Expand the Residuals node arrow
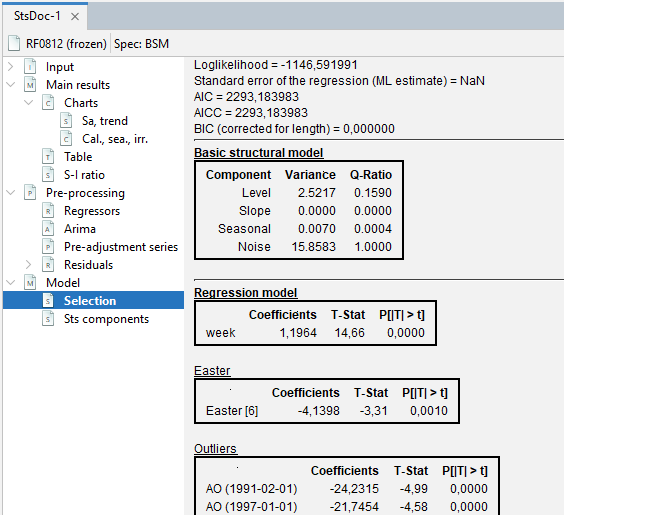The image size is (648, 515). click(x=28, y=265)
